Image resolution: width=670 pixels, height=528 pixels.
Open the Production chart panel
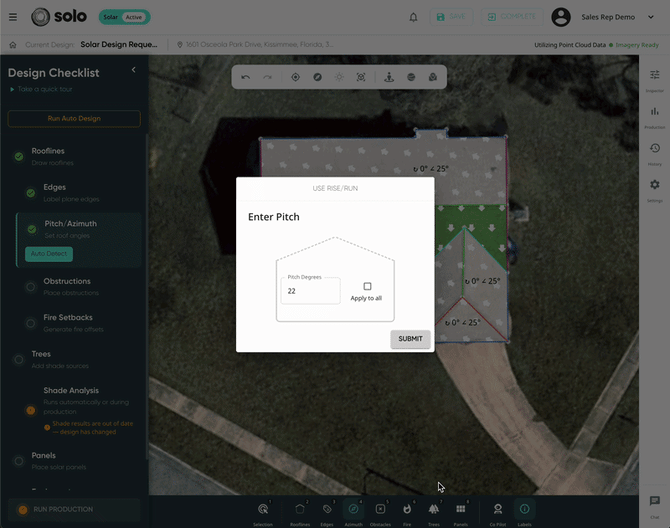[x=655, y=117]
